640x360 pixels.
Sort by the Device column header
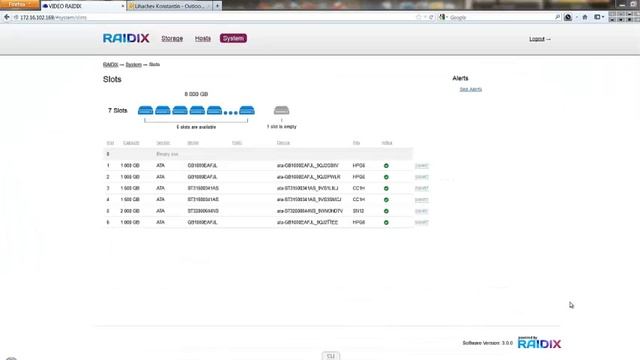283,143
